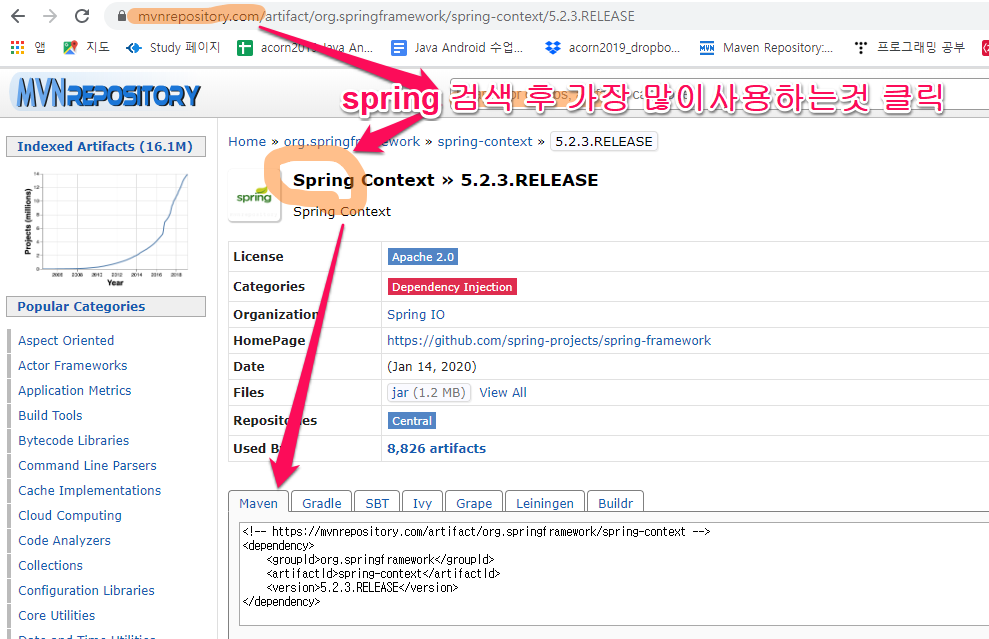Switch to the Buildr tab
This screenshot has width=989, height=639.
click(616, 503)
